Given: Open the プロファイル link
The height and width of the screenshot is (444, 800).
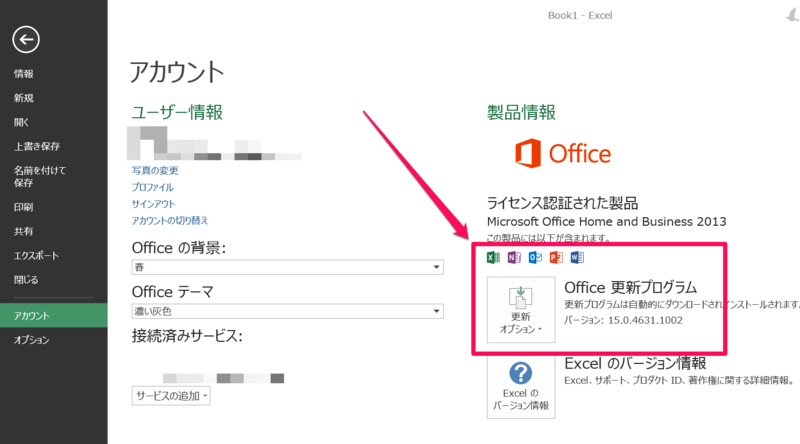Looking at the screenshot, I should pos(153,187).
